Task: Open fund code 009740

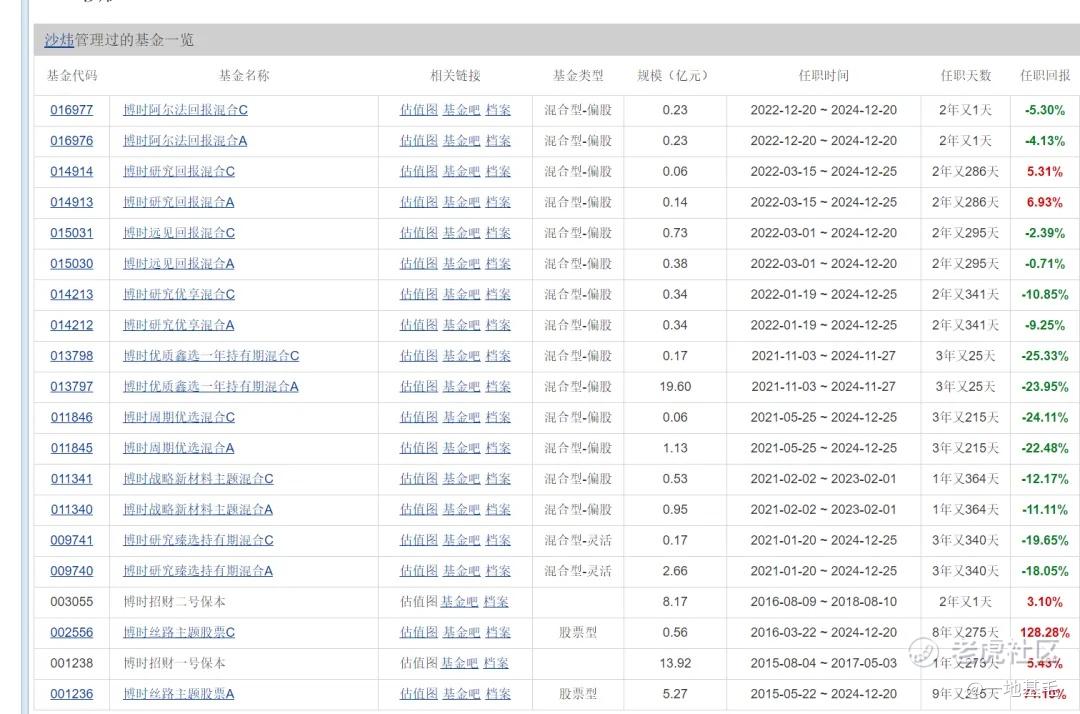Action: (72, 571)
